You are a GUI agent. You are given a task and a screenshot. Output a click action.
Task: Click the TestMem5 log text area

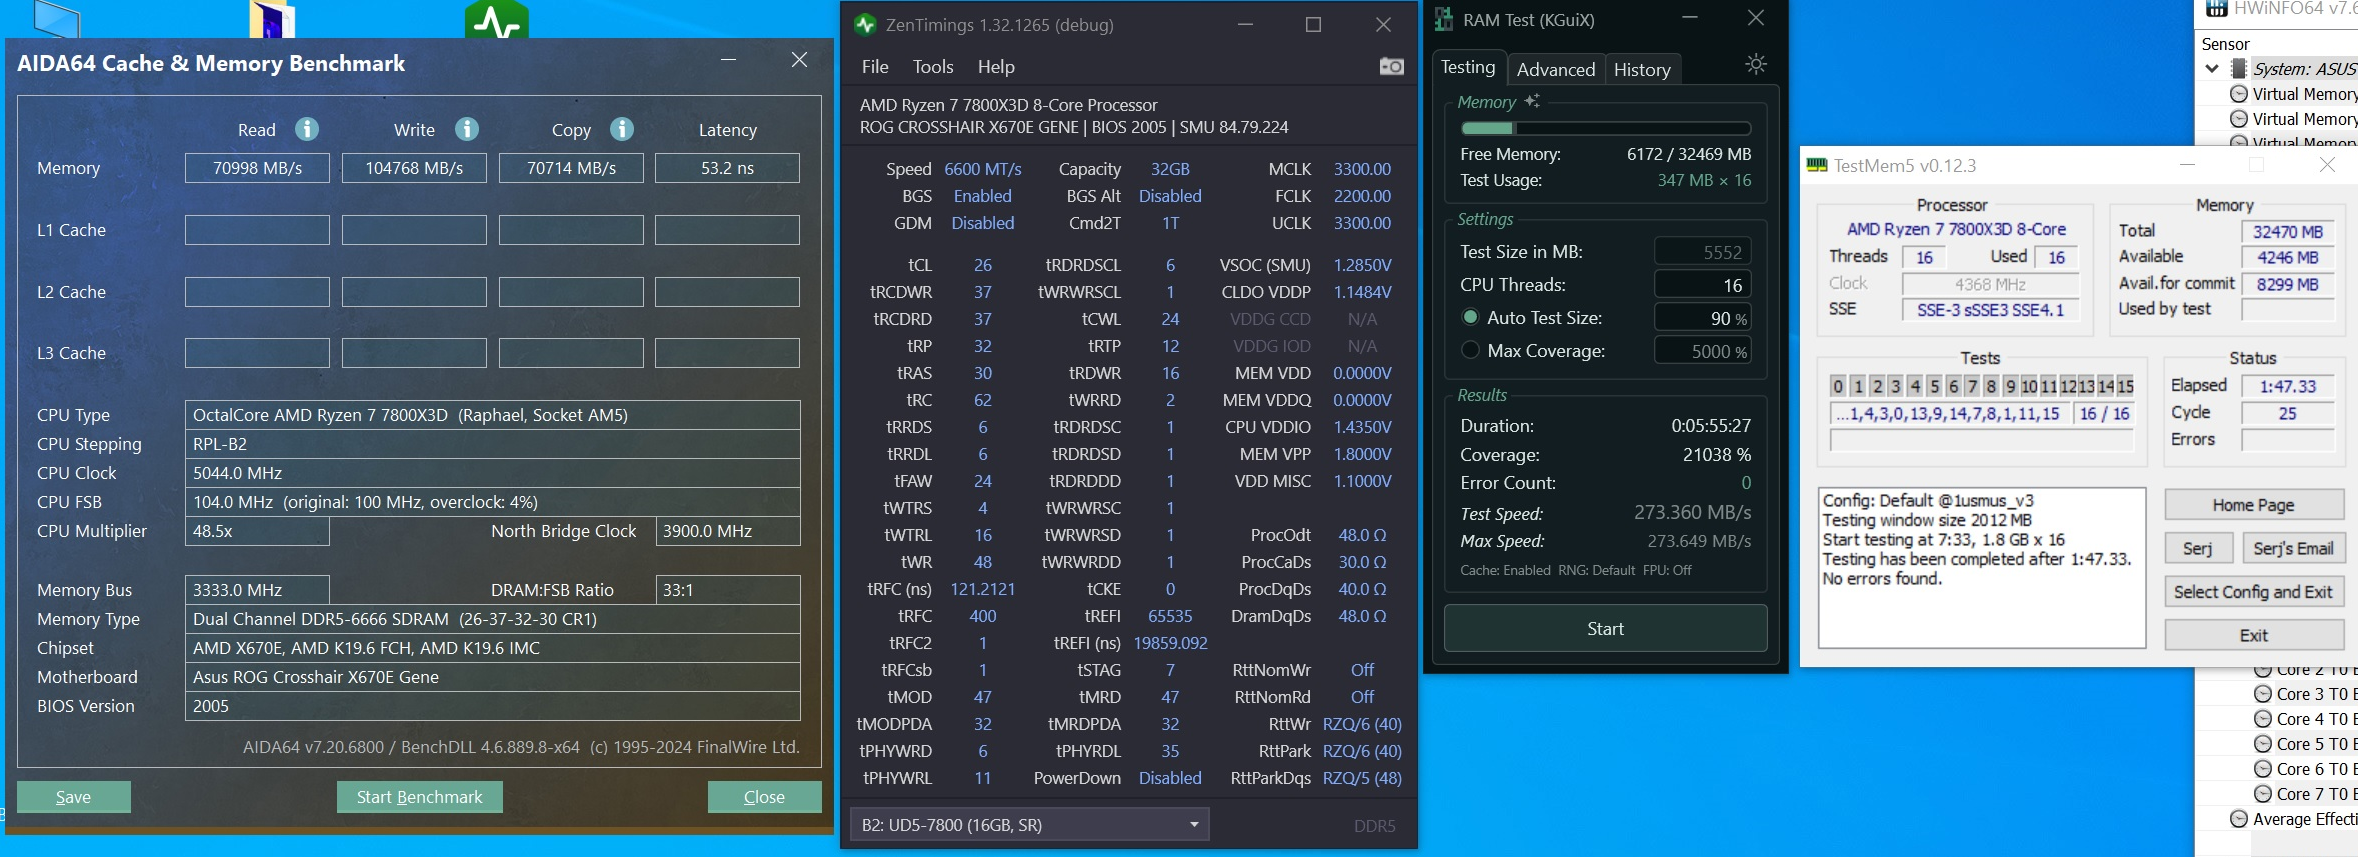(1982, 567)
